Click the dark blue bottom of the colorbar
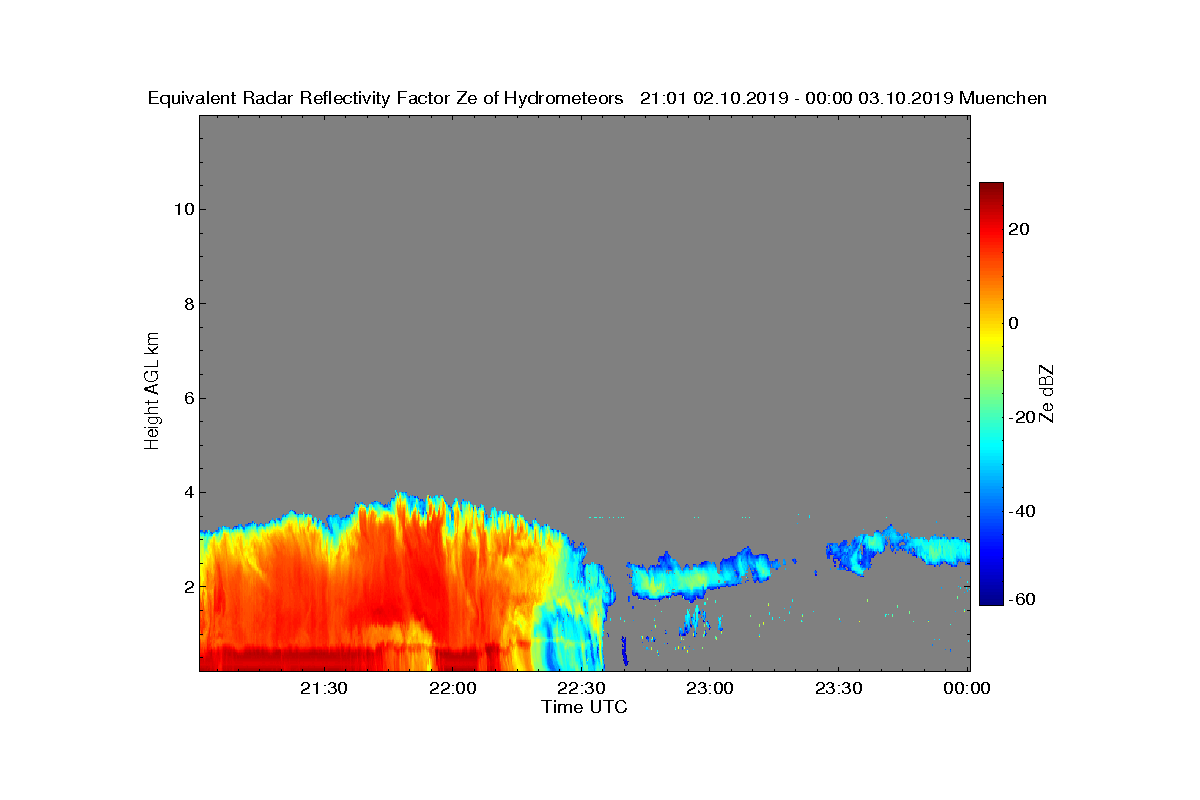Image resolution: width=1200 pixels, height=800 pixels. point(991,597)
